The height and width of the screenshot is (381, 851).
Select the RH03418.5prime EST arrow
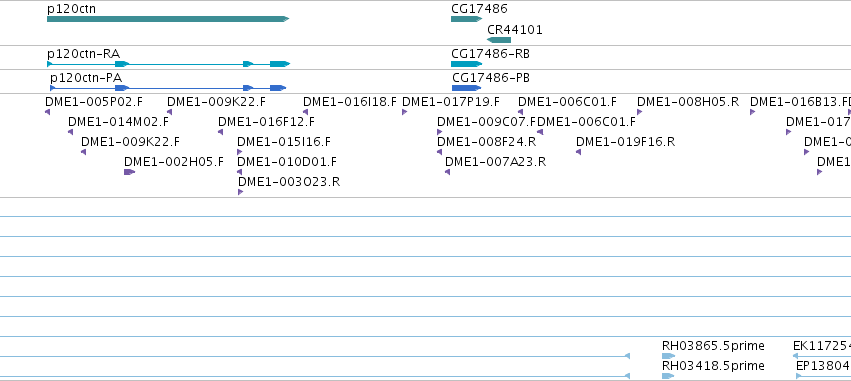[x=668, y=376]
